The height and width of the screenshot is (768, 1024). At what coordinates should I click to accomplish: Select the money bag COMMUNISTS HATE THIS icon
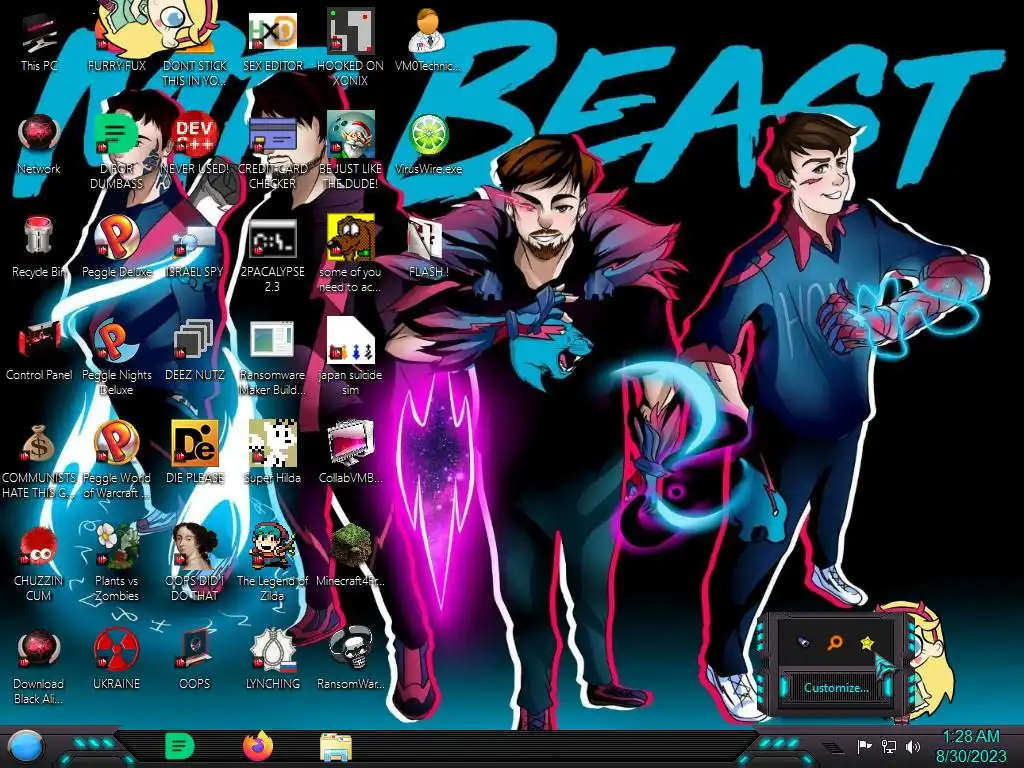39,444
